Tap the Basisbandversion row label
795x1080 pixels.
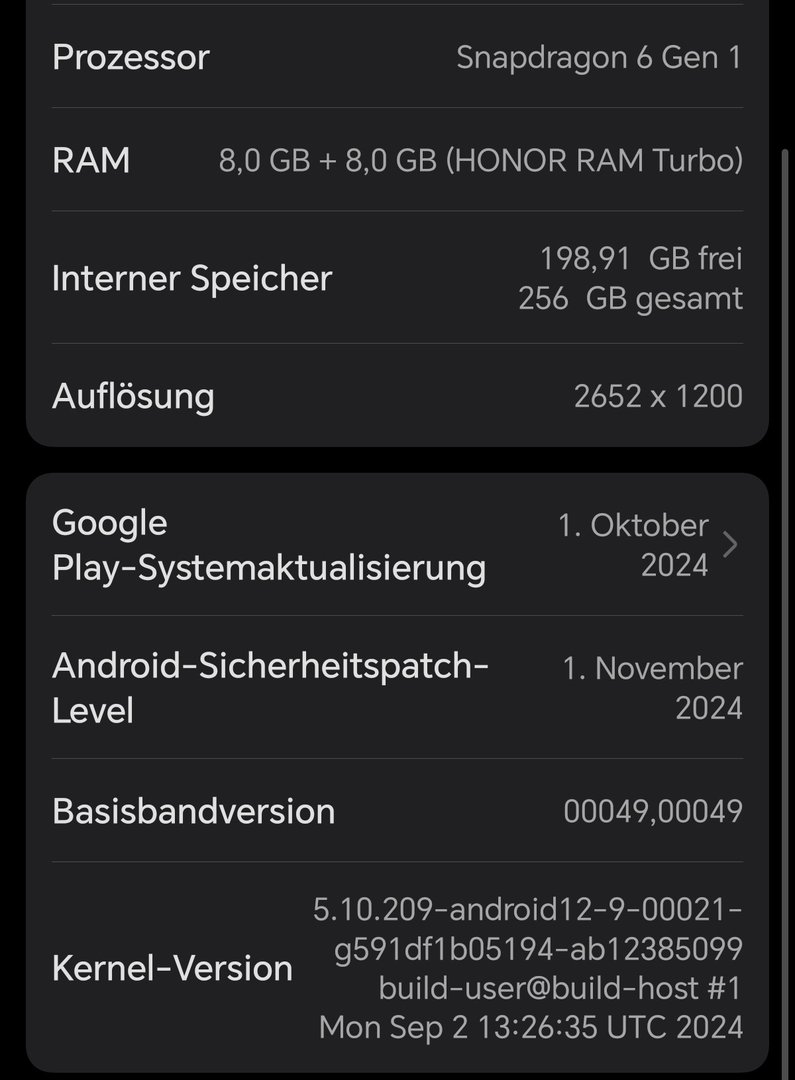tap(193, 811)
